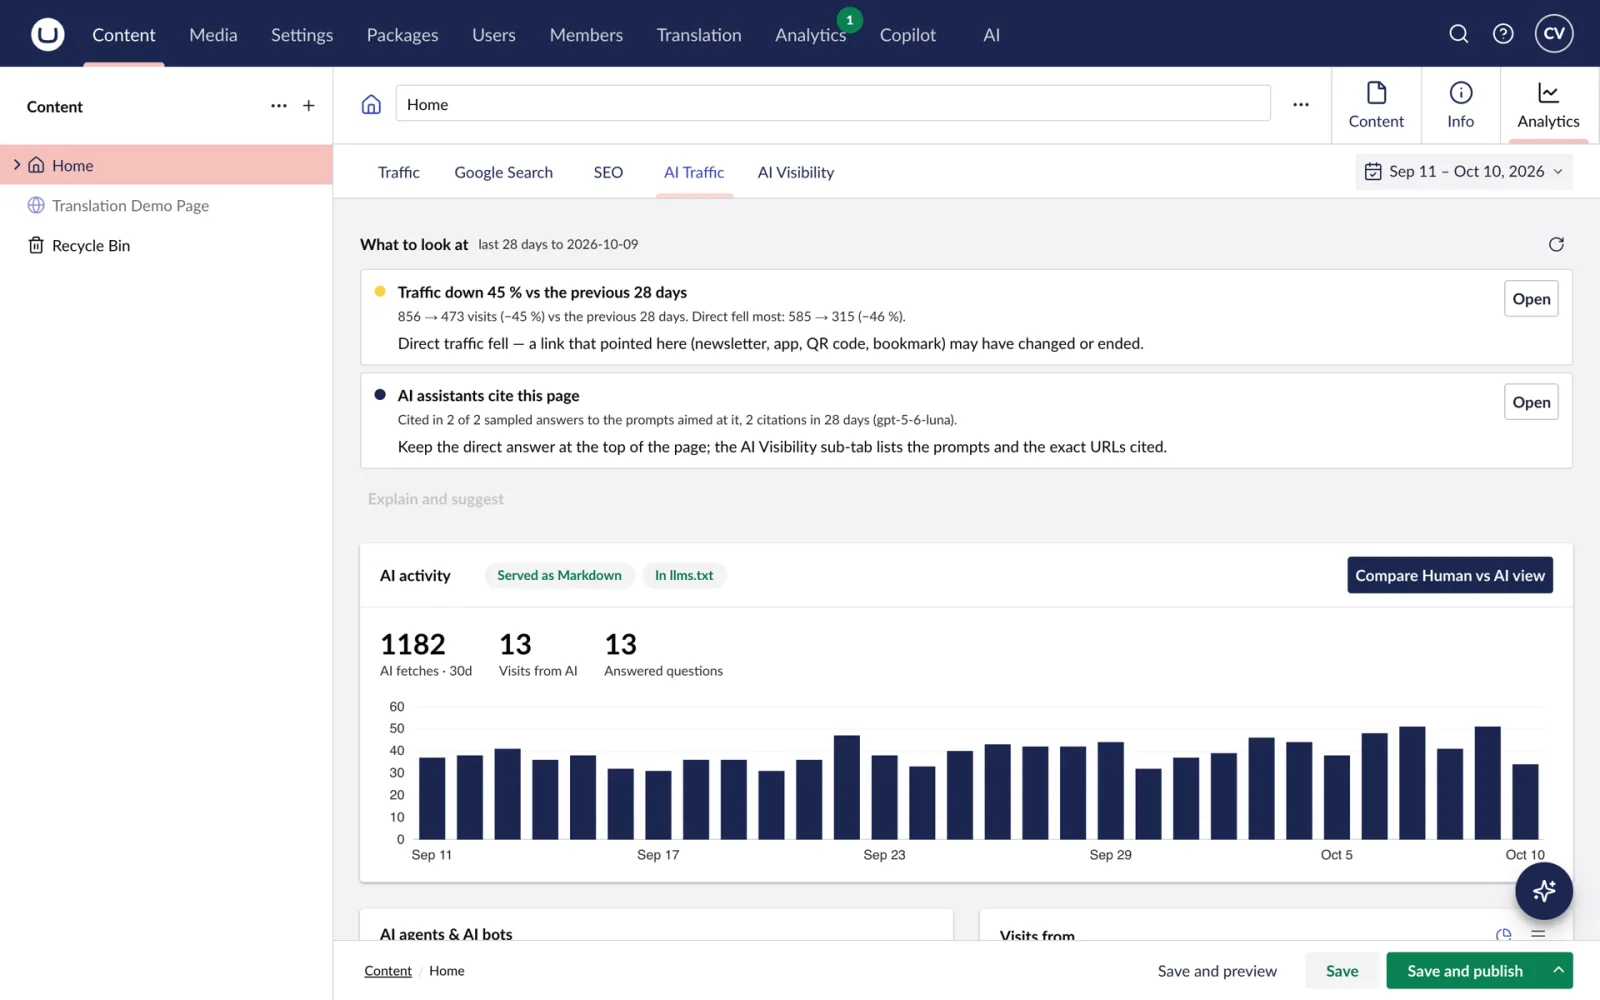1600x1000 pixels.
Task: Open the help question mark icon
Action: click(1503, 34)
